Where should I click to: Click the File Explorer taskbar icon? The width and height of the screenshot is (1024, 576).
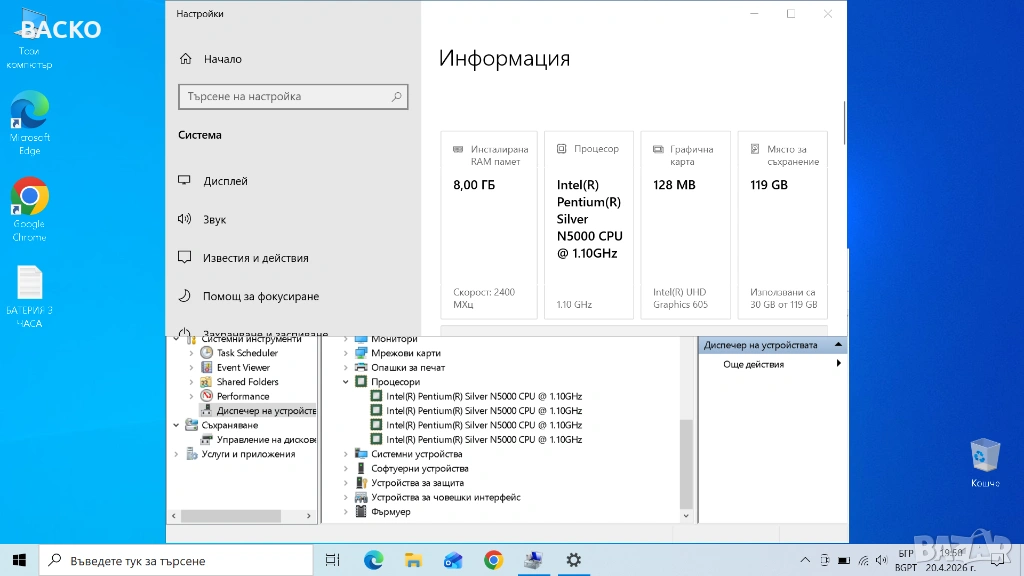point(413,560)
